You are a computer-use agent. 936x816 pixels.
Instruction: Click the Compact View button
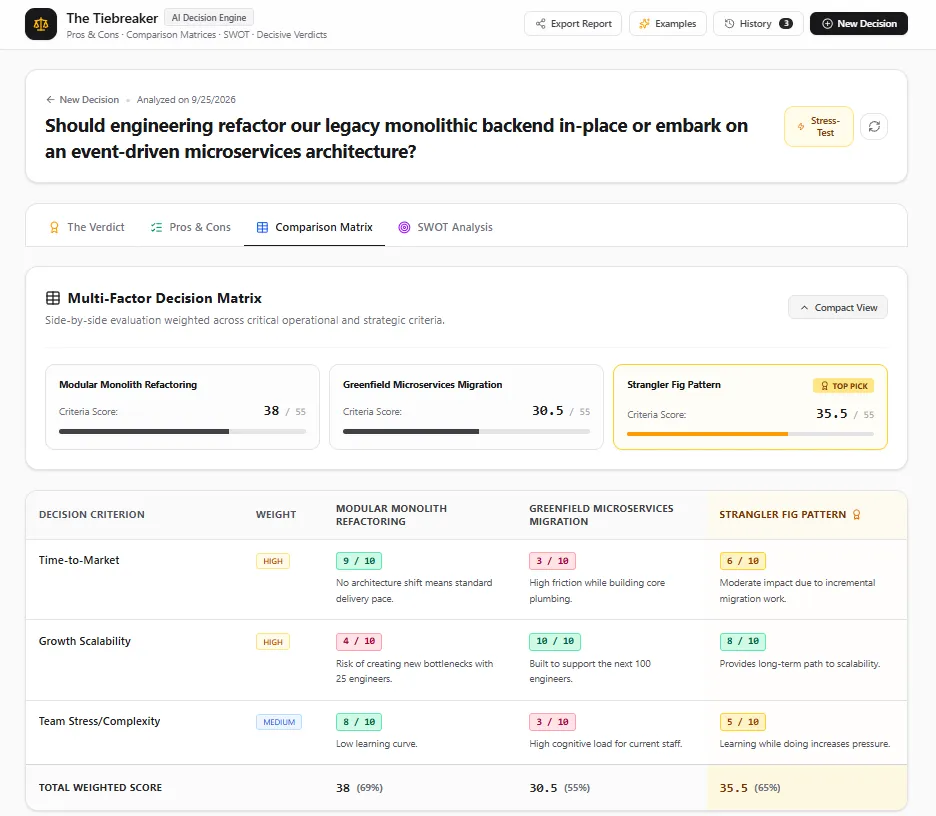[x=838, y=307]
